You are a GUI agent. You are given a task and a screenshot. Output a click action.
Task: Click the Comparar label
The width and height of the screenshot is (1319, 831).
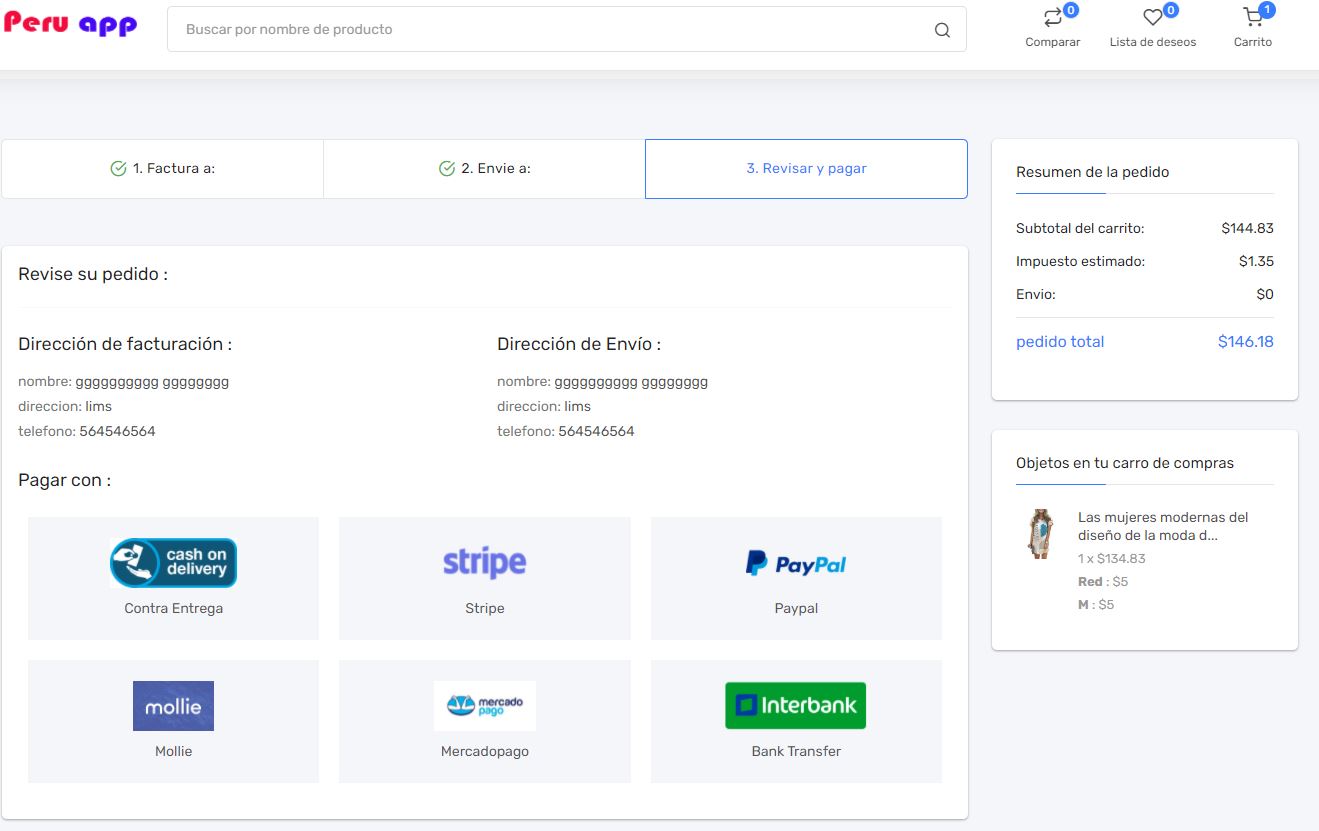pos(1053,42)
